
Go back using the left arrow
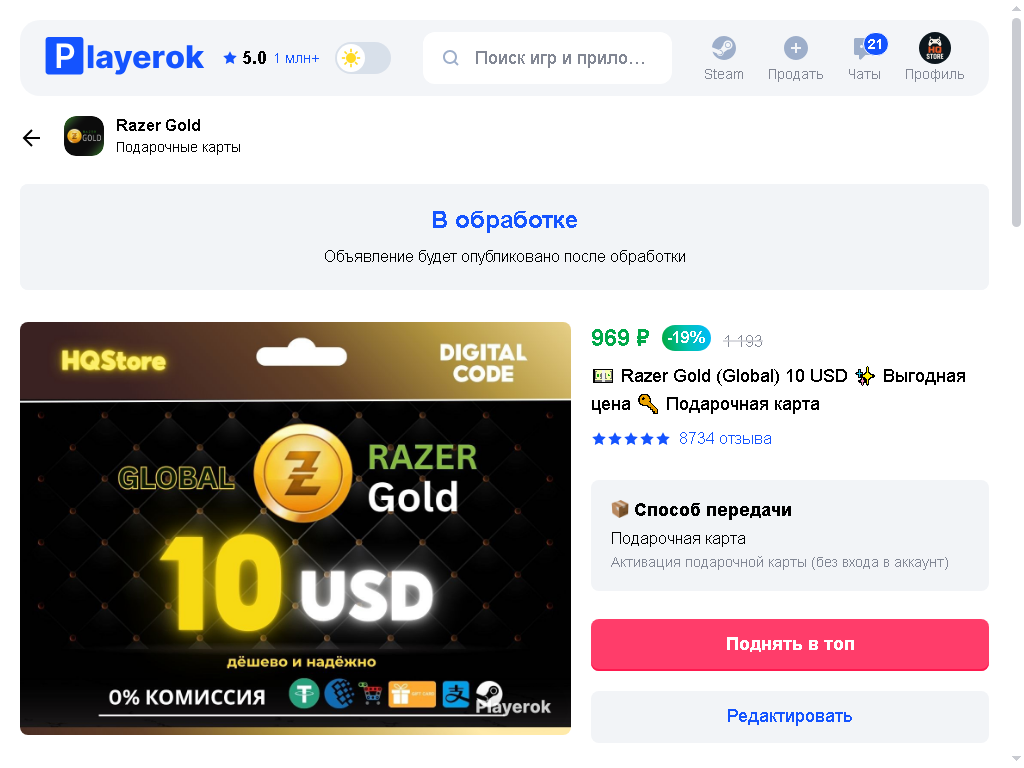click(x=31, y=137)
